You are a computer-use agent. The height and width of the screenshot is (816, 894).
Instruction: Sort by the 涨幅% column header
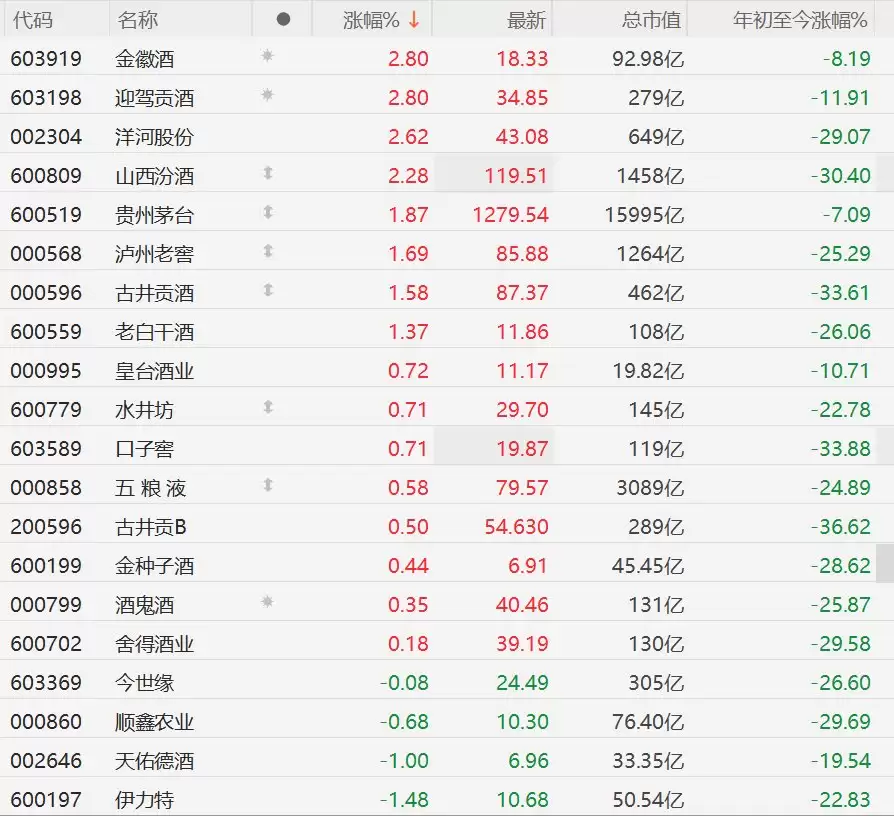372,20
